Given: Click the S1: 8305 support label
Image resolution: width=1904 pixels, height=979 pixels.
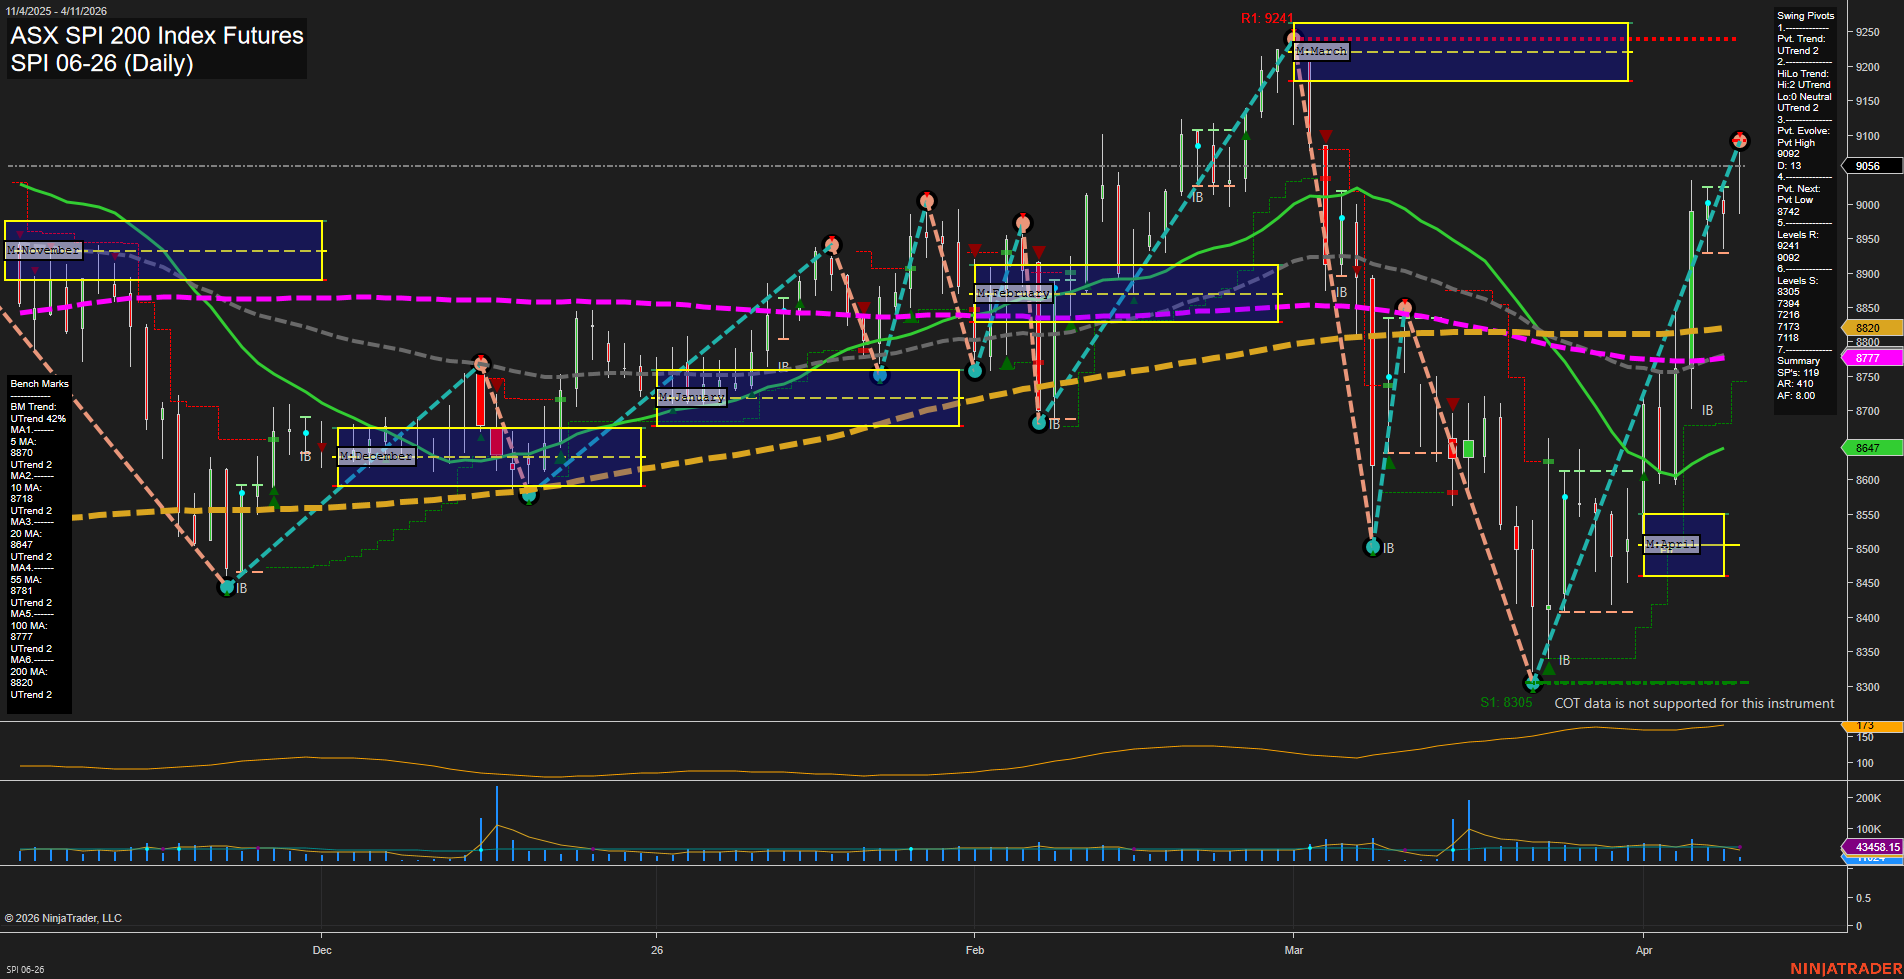Looking at the screenshot, I should point(1506,702).
